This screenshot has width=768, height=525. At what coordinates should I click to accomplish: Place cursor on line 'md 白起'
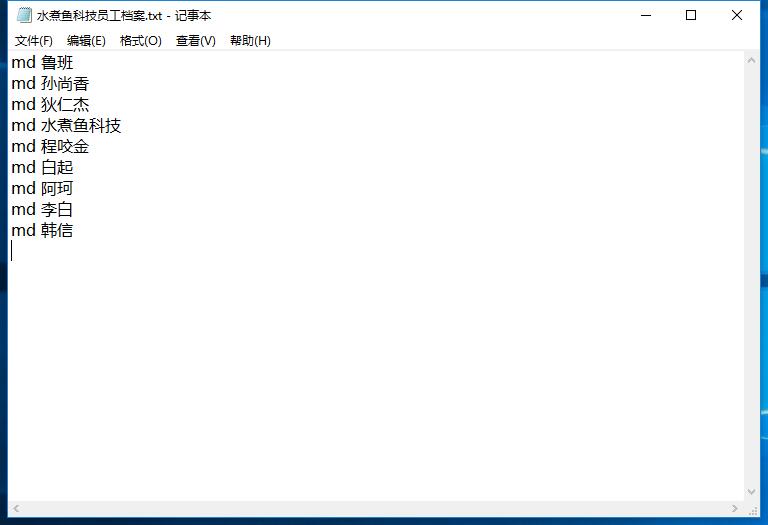tap(42, 168)
